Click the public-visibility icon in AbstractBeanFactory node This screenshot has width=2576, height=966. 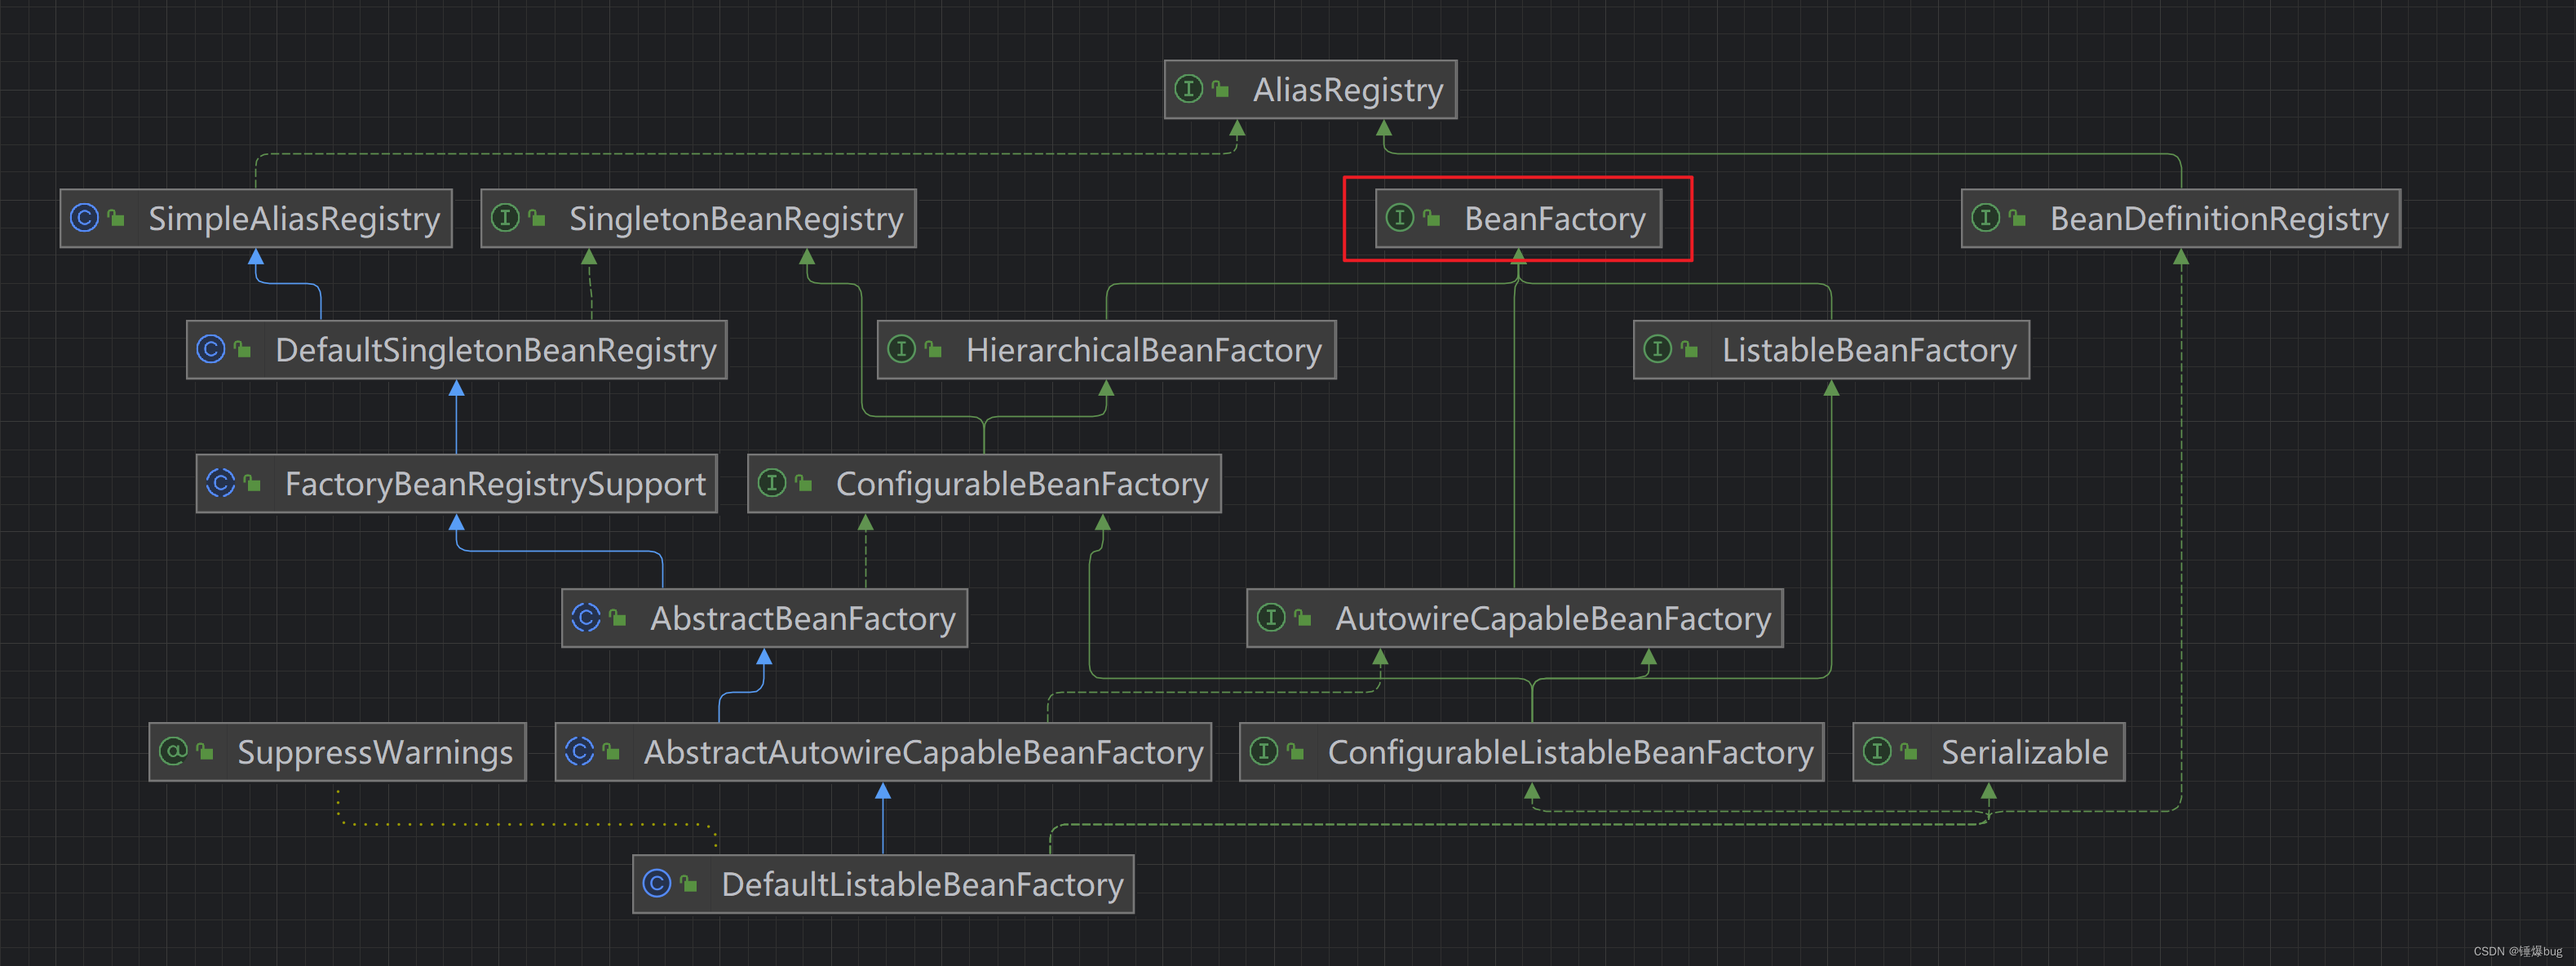pos(618,618)
